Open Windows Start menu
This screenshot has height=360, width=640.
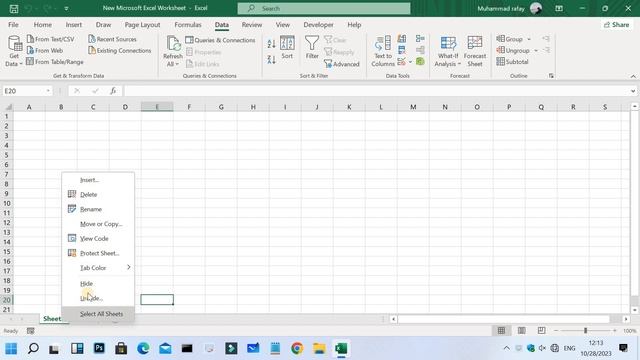click(11, 348)
